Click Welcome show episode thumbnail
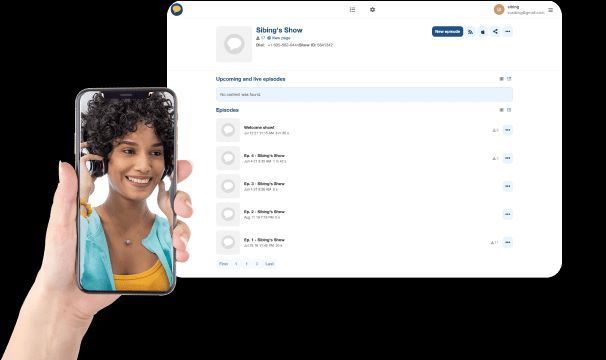This screenshot has height=360, width=606. pyautogui.click(x=228, y=130)
